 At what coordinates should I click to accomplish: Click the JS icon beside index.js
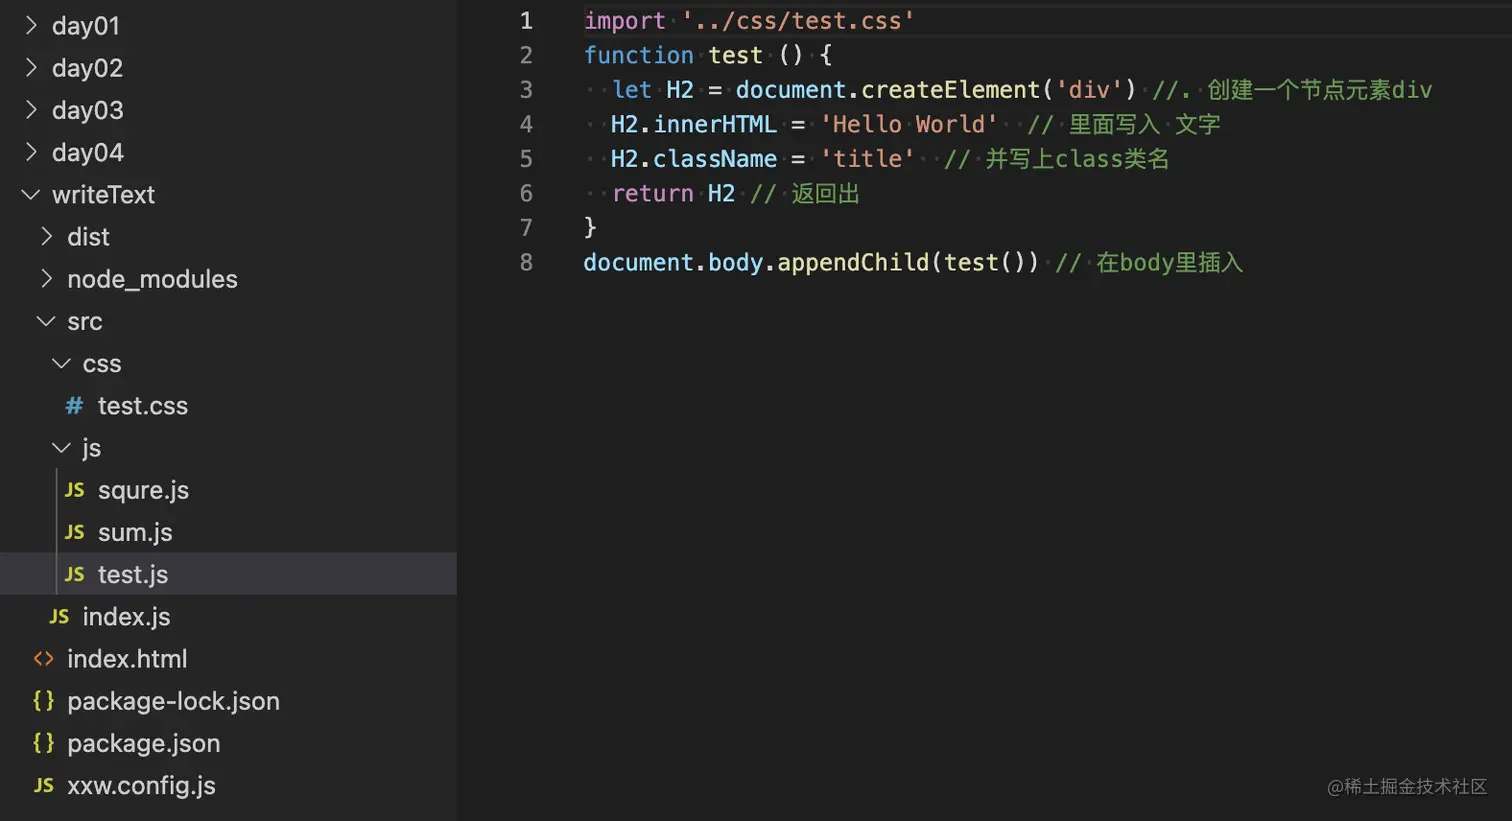click(59, 616)
